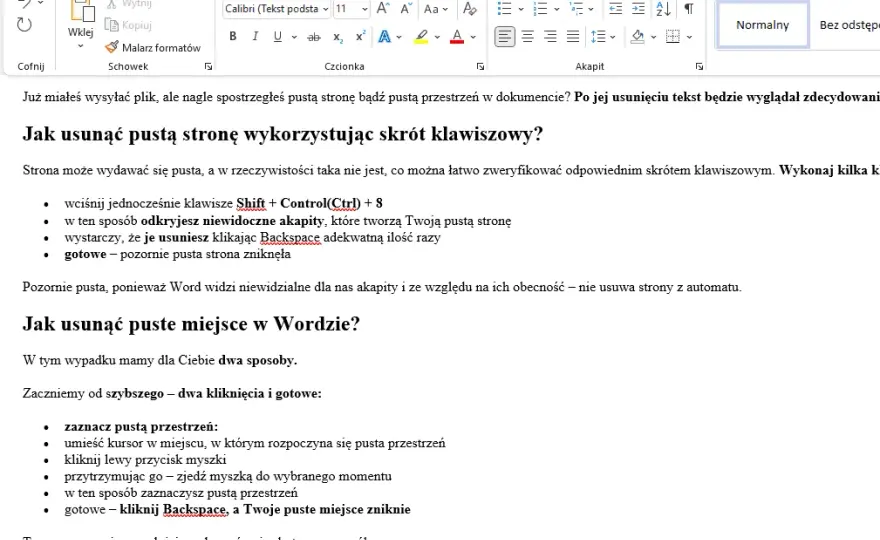Viewport: 880px width, 540px height.
Task: Click heading 'Jak usunąć puste miejsce w Wordzie?'
Action: [x=191, y=324]
